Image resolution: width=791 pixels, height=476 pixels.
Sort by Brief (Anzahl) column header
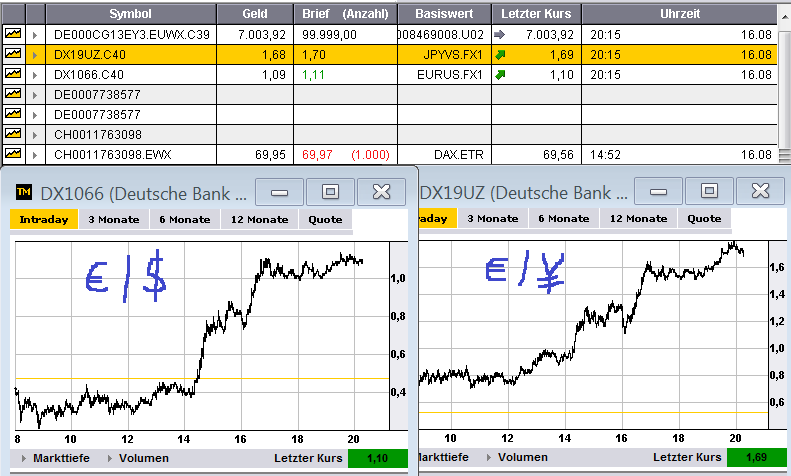(346, 14)
